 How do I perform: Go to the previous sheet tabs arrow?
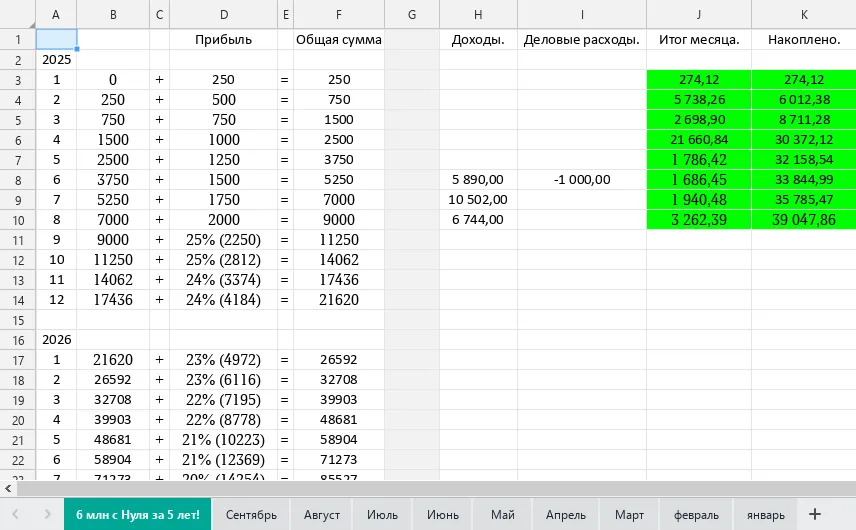[15, 514]
